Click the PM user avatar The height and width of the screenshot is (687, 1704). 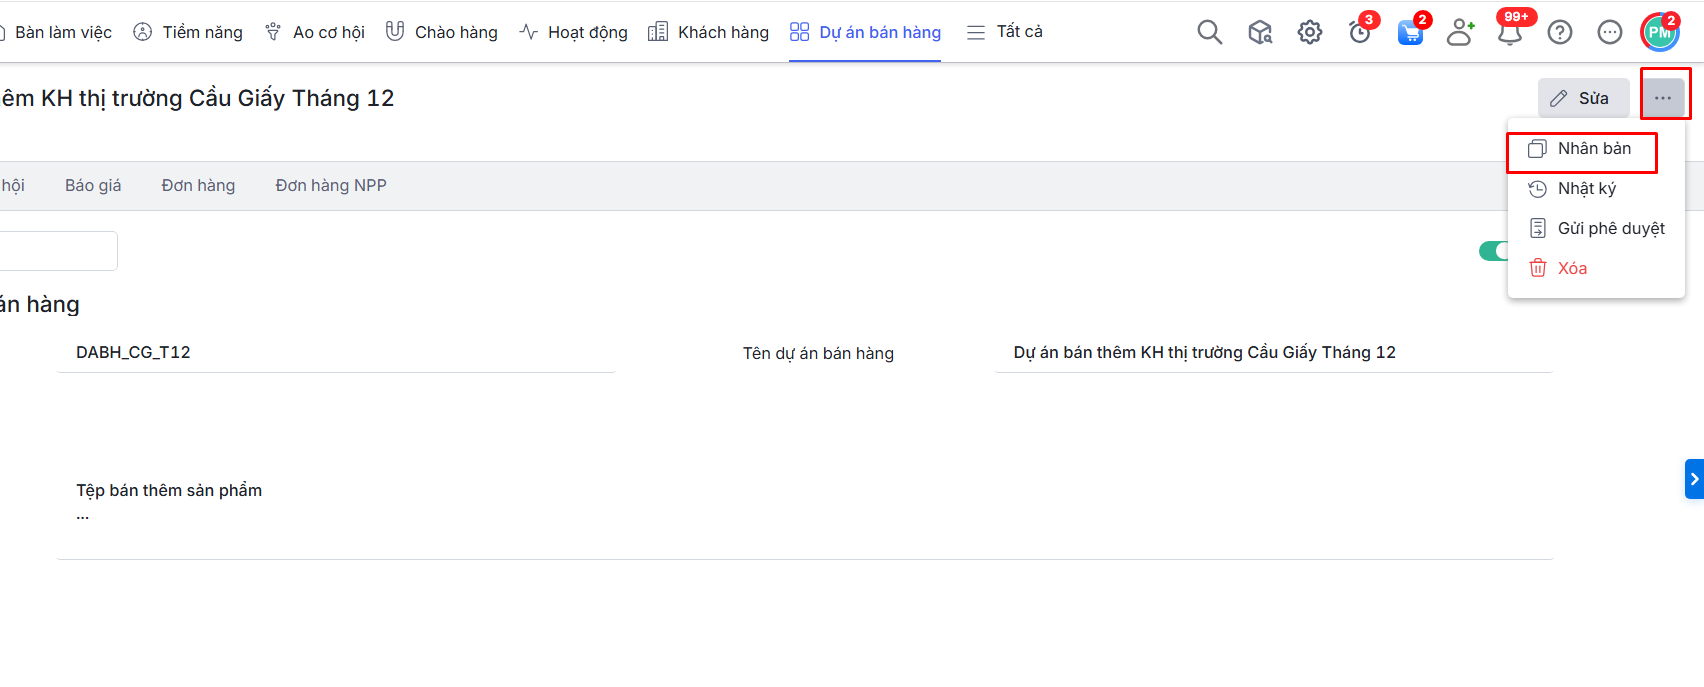[x=1660, y=32]
